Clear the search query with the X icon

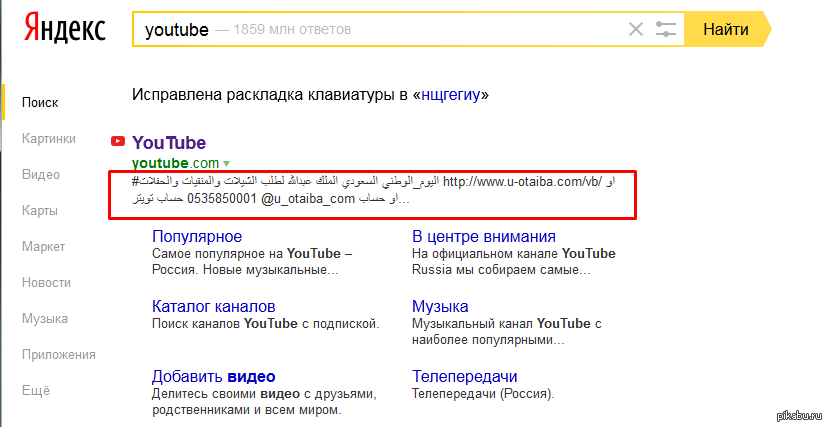[636, 29]
